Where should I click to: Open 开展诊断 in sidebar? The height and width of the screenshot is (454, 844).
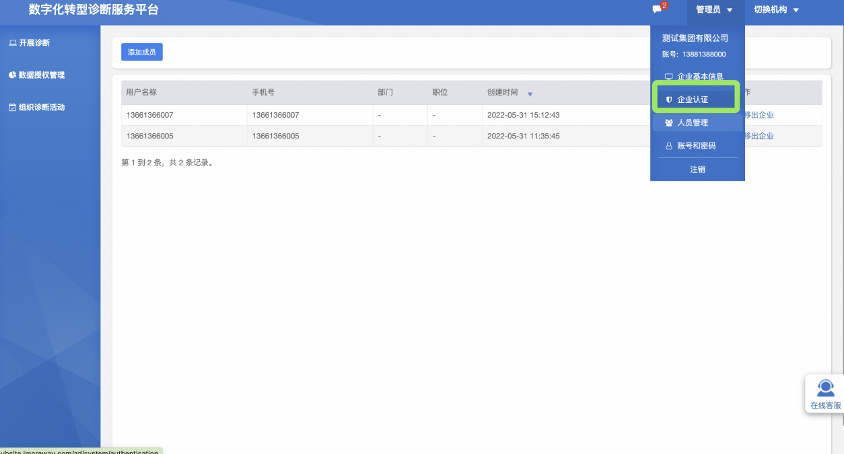[x=34, y=43]
